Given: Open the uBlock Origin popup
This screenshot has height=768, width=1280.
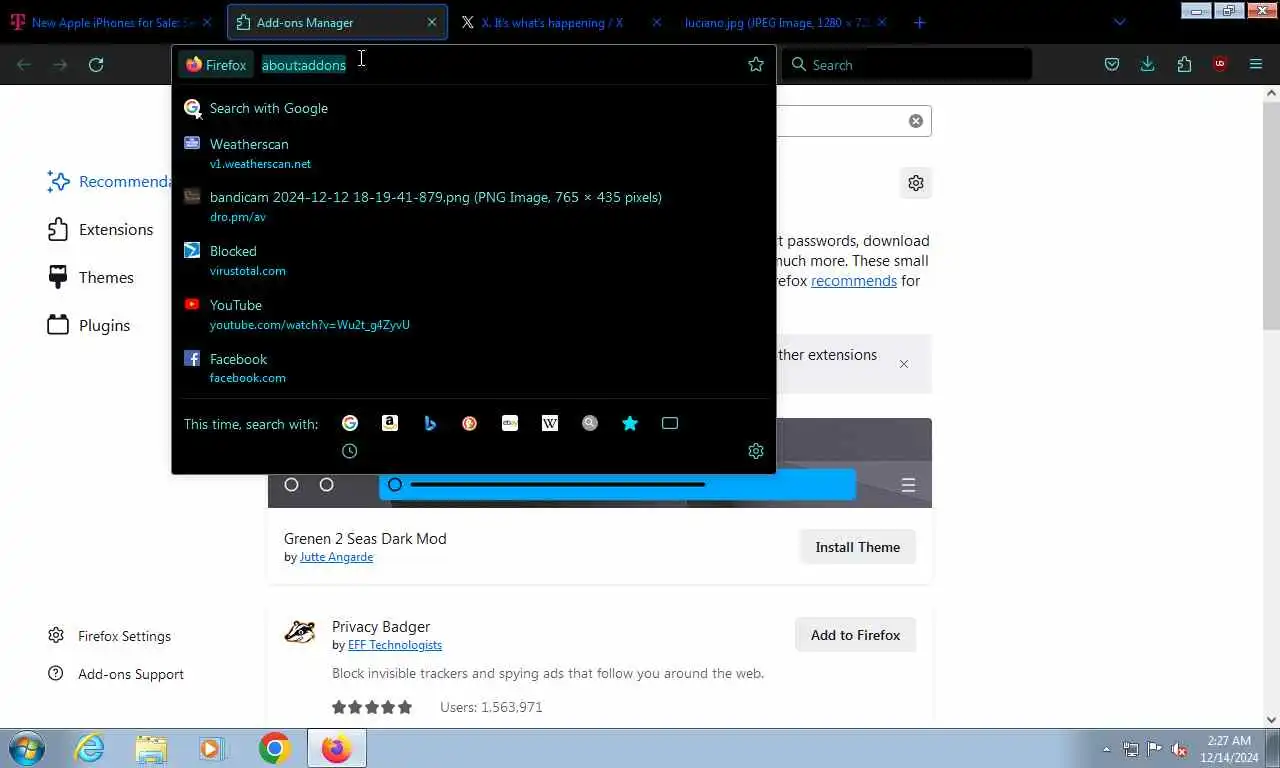Looking at the screenshot, I should click(x=1220, y=64).
